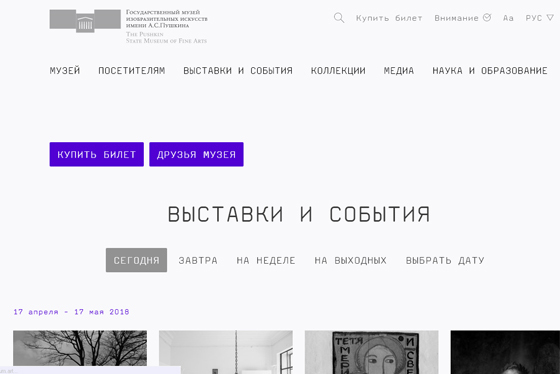The width and height of the screenshot is (560, 374).
Task: Open the dark portrait photo thumbnail
Action: tap(505, 352)
